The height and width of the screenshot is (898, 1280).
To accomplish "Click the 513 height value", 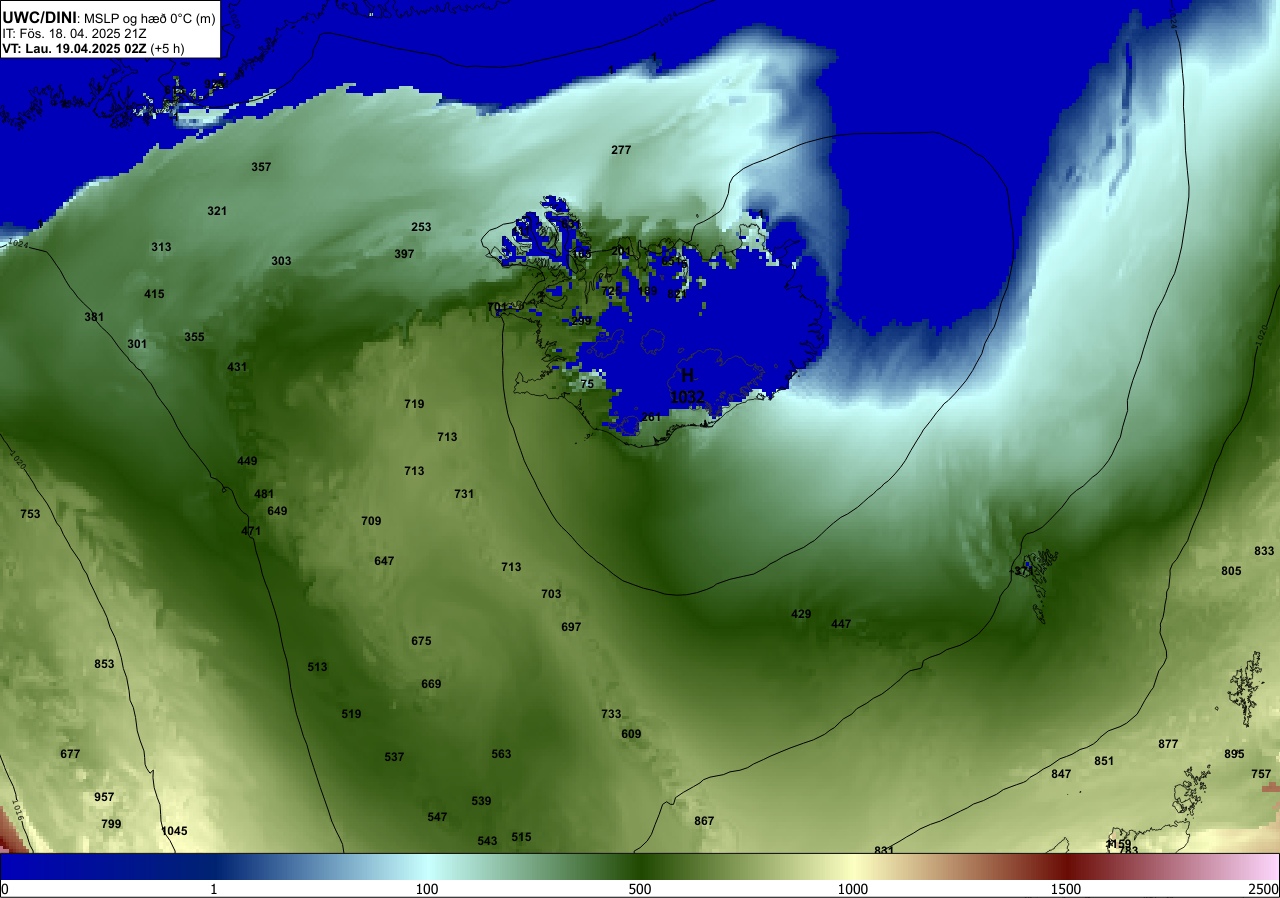I will 317,667.
